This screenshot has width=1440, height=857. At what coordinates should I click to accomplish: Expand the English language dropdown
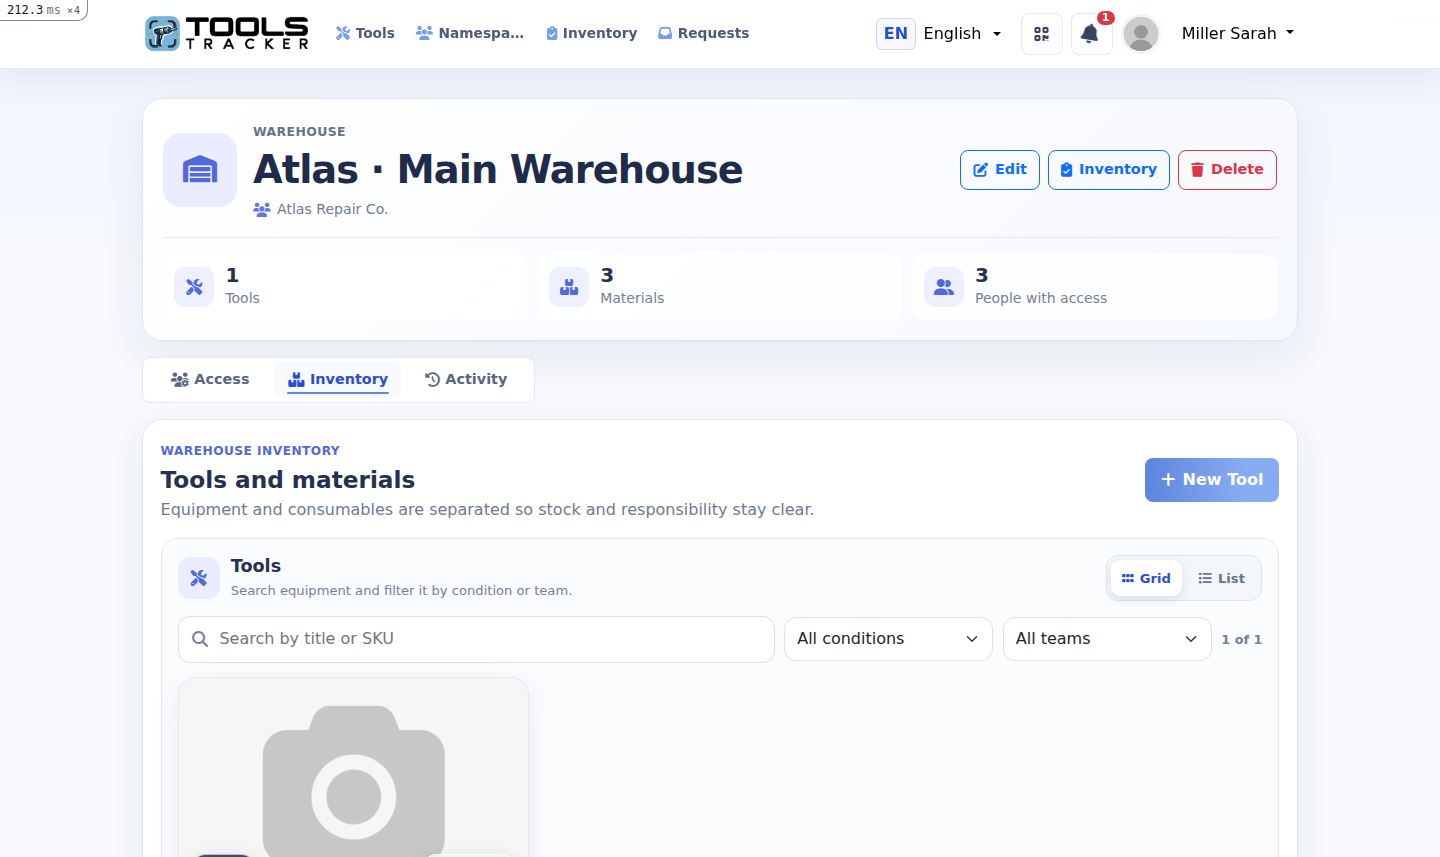pos(962,33)
